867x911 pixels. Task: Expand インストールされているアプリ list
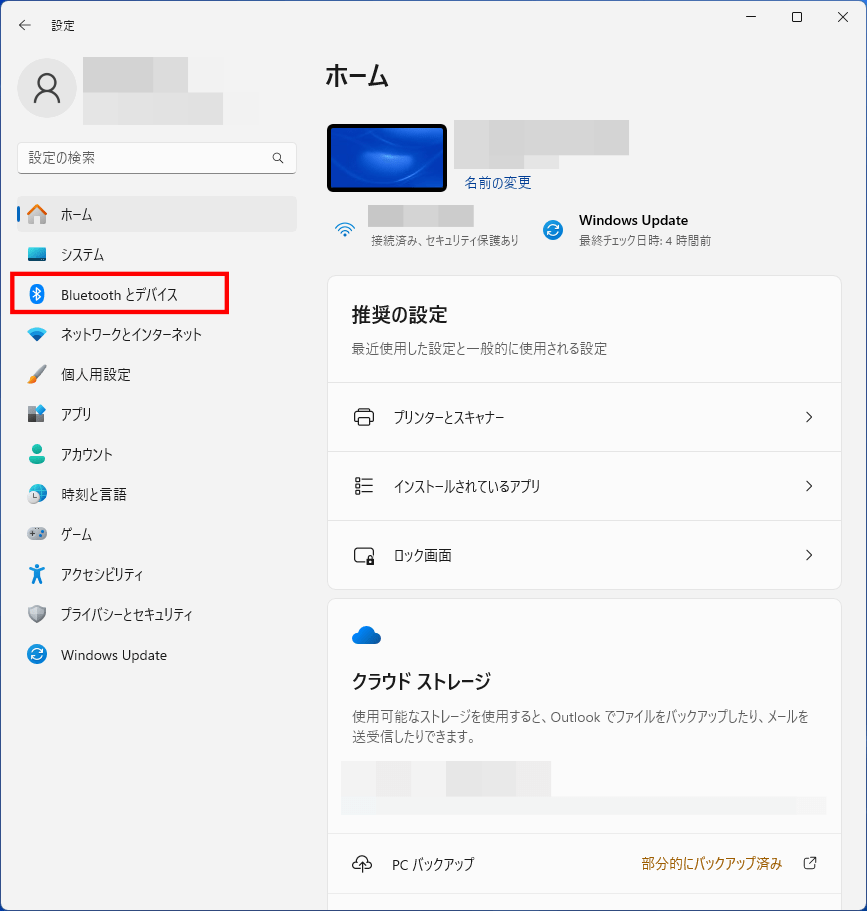(x=584, y=486)
